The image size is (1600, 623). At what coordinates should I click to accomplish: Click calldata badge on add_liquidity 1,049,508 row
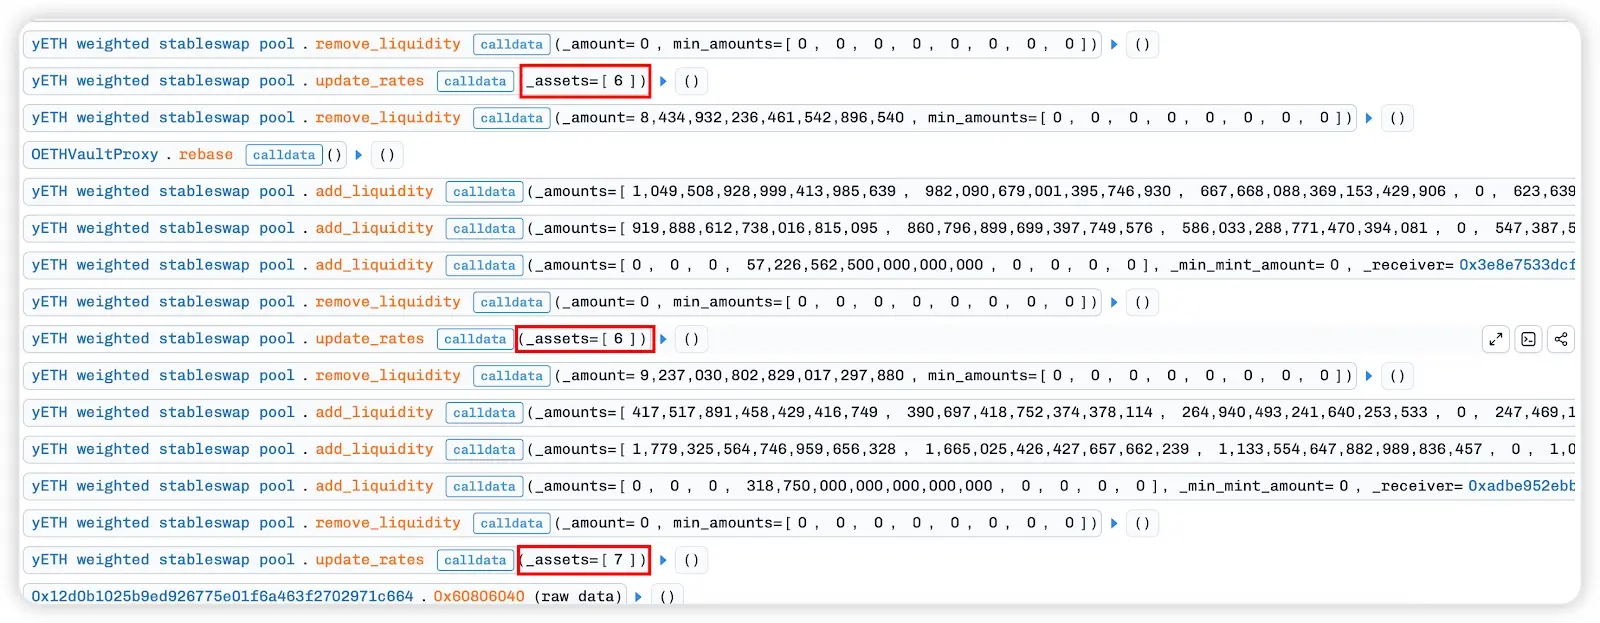(x=484, y=192)
